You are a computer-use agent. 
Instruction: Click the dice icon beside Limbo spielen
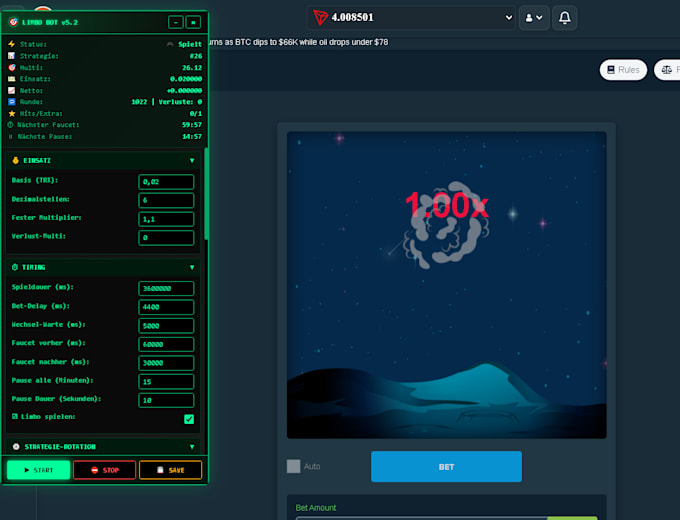click(x=15, y=416)
